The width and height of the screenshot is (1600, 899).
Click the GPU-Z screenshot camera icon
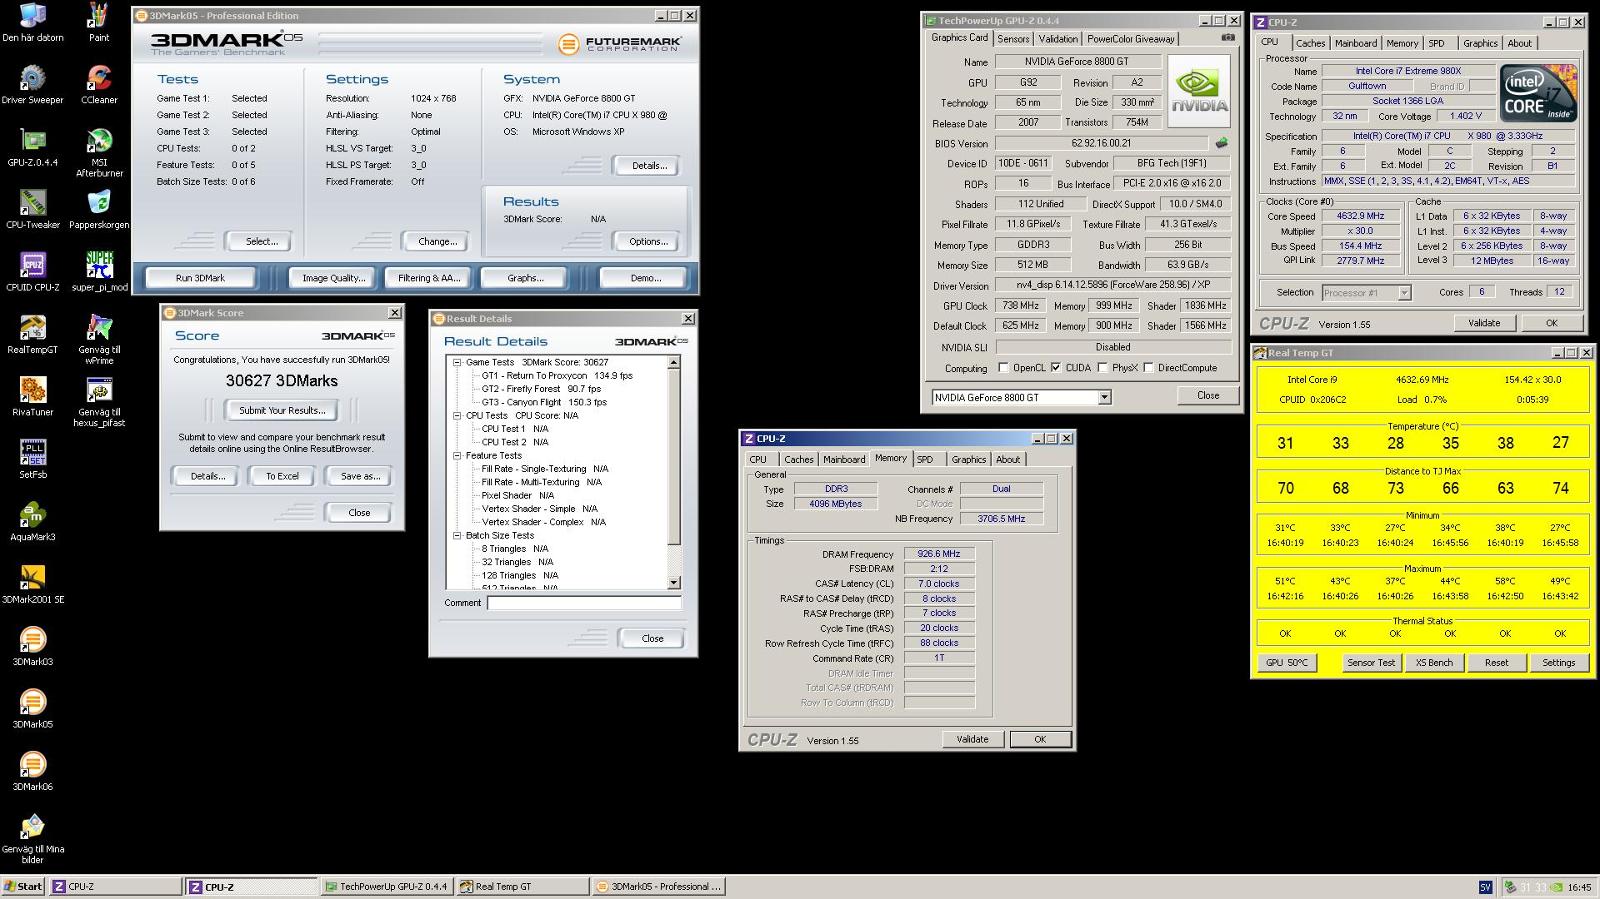click(x=1228, y=38)
